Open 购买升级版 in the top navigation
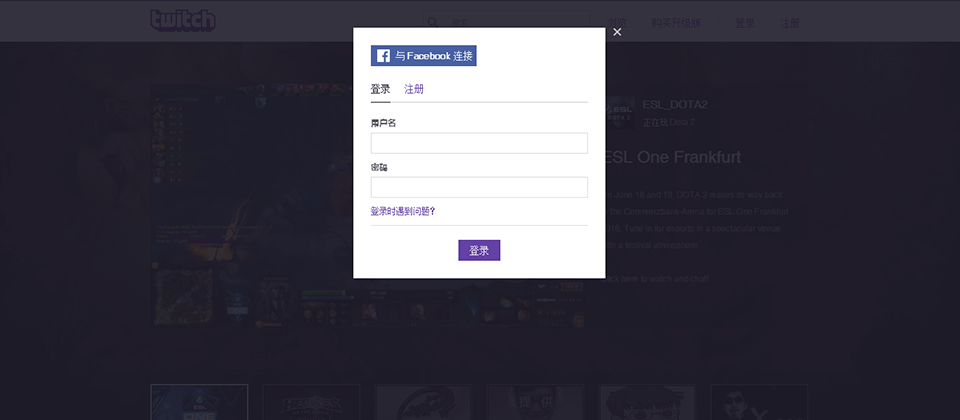 click(676, 23)
